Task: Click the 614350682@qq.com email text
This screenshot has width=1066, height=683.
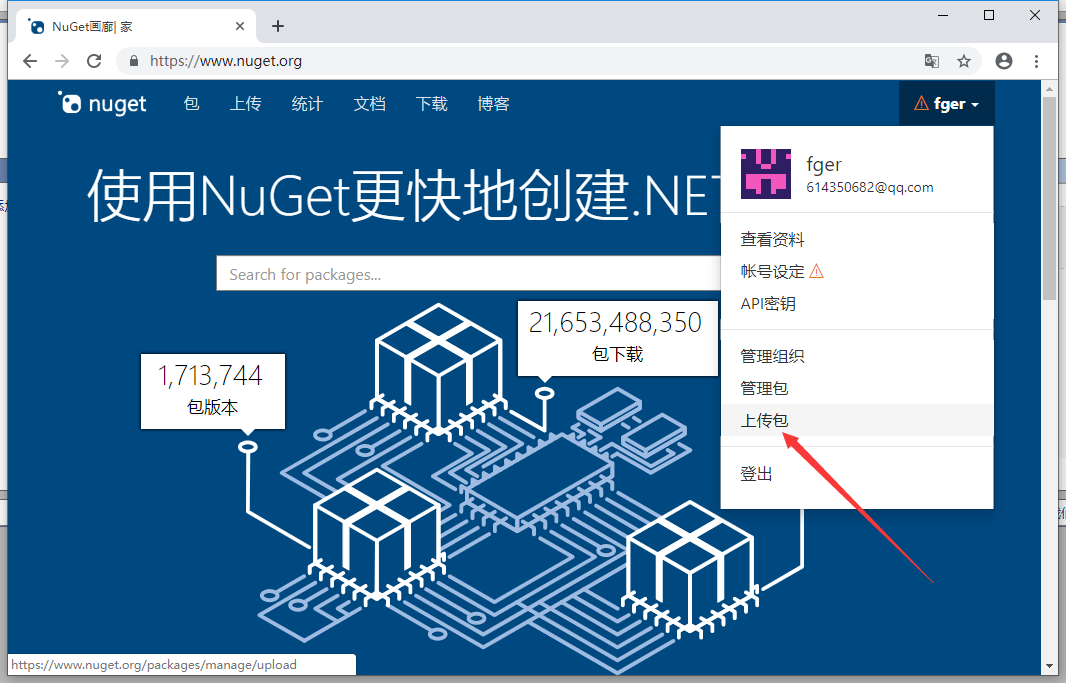Action: [870, 188]
